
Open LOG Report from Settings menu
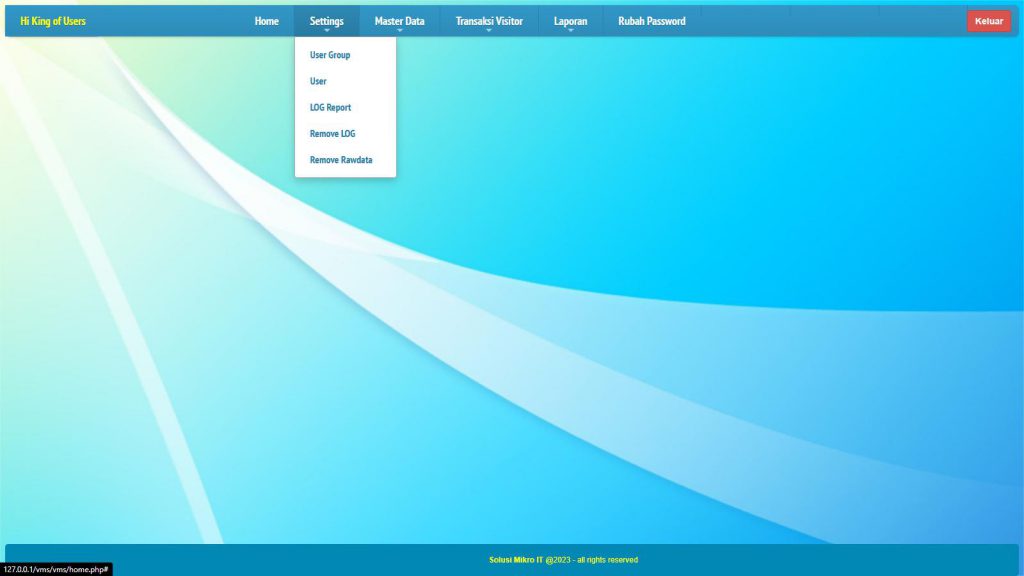point(330,107)
